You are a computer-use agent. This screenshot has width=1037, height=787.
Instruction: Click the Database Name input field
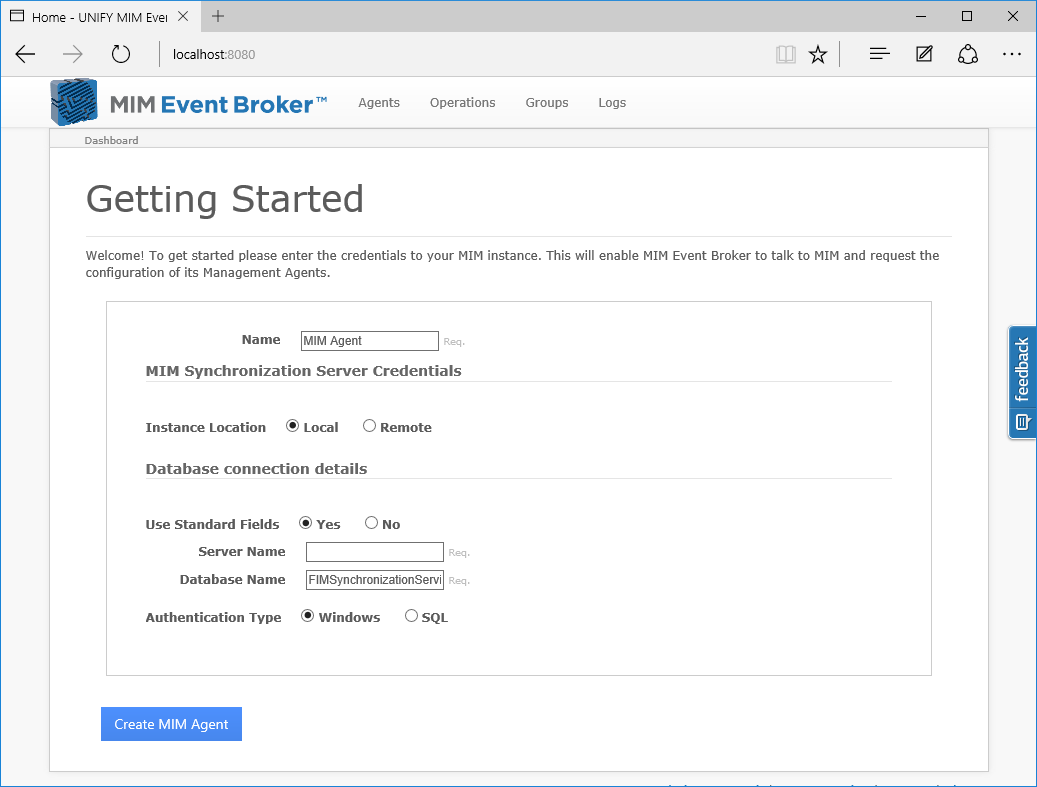(x=375, y=580)
